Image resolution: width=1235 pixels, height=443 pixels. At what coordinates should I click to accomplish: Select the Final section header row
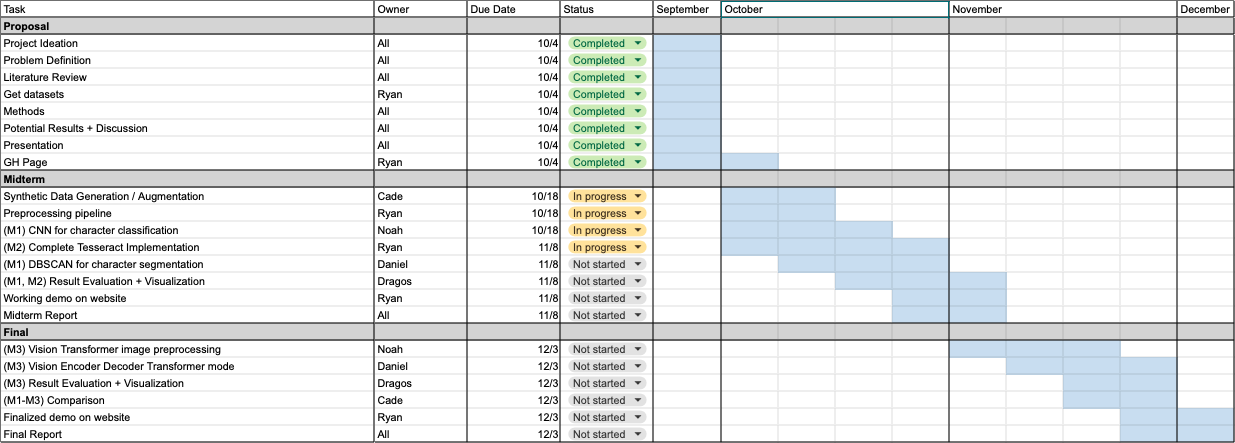pyautogui.click(x=617, y=332)
